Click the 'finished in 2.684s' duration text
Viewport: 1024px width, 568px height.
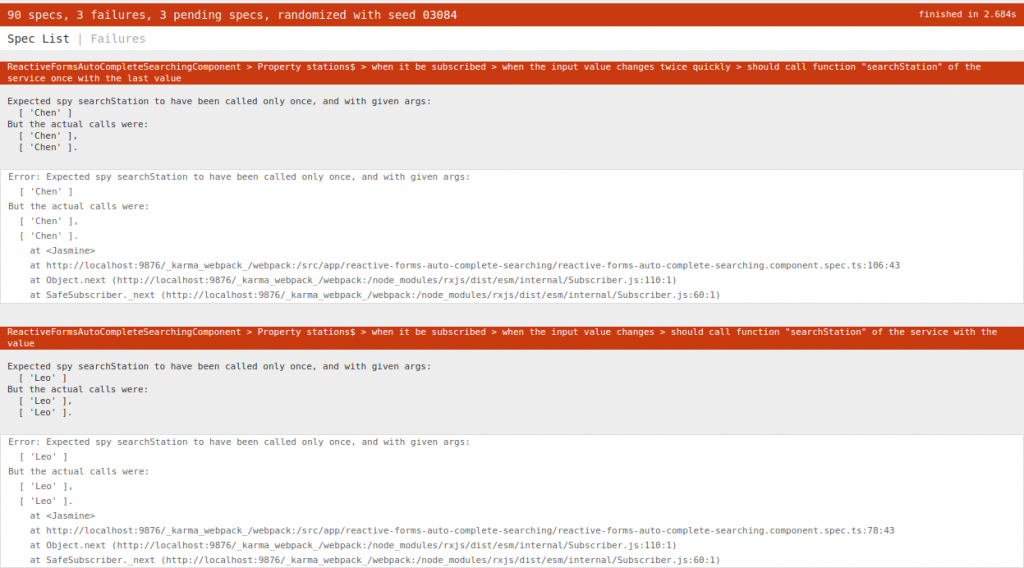(x=967, y=14)
